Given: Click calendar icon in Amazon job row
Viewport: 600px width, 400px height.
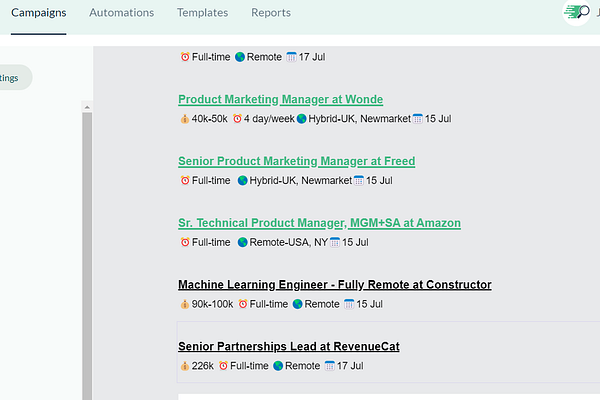Looking at the screenshot, I should [335, 242].
